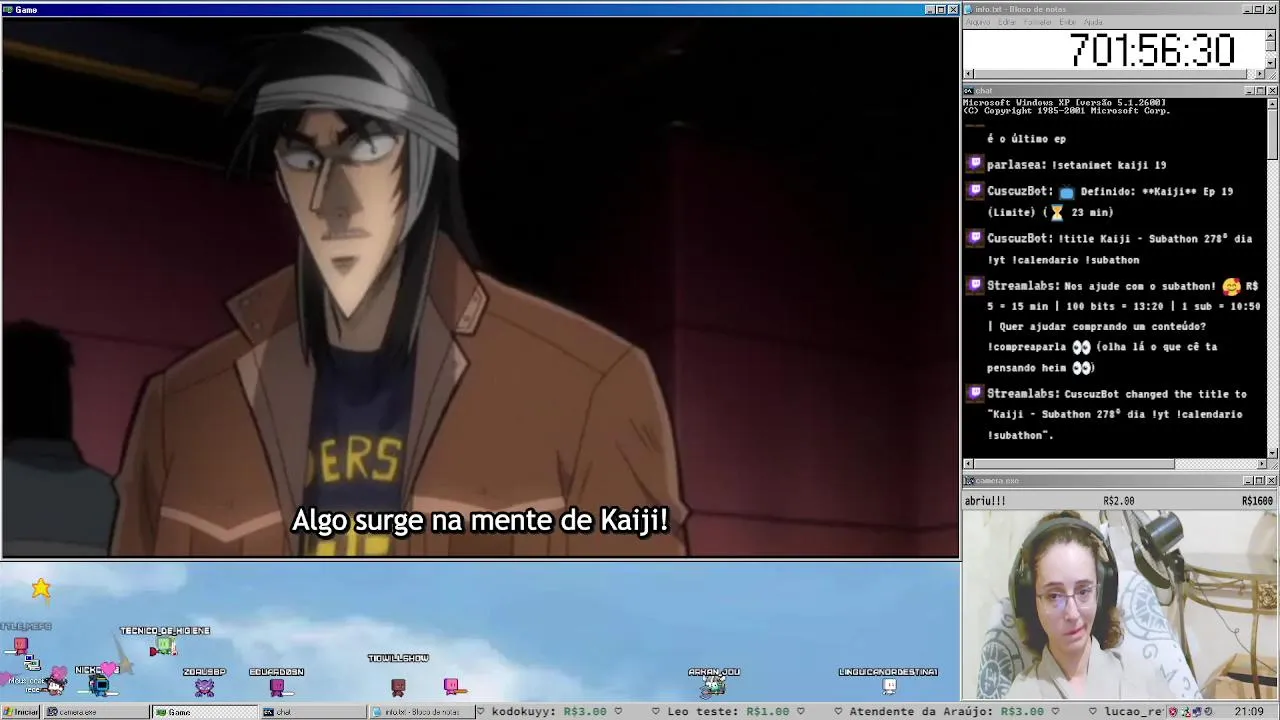
Task: Click scroll up arrow in Notepad window
Action: click(1270, 35)
